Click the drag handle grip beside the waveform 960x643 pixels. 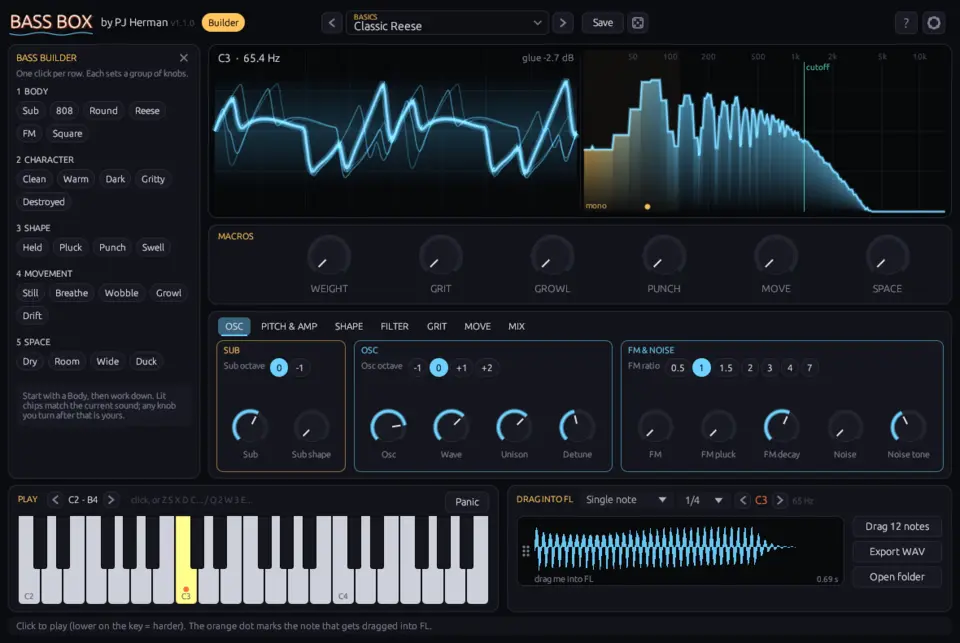point(525,551)
